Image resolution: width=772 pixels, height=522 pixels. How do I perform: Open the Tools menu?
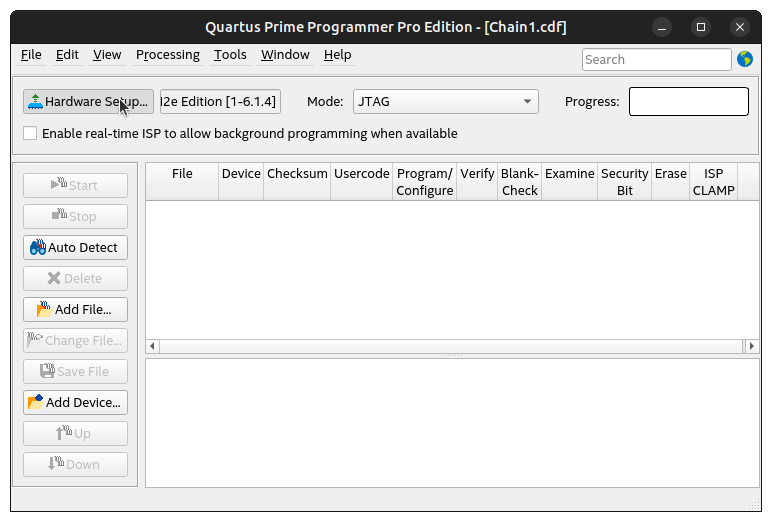(230, 55)
